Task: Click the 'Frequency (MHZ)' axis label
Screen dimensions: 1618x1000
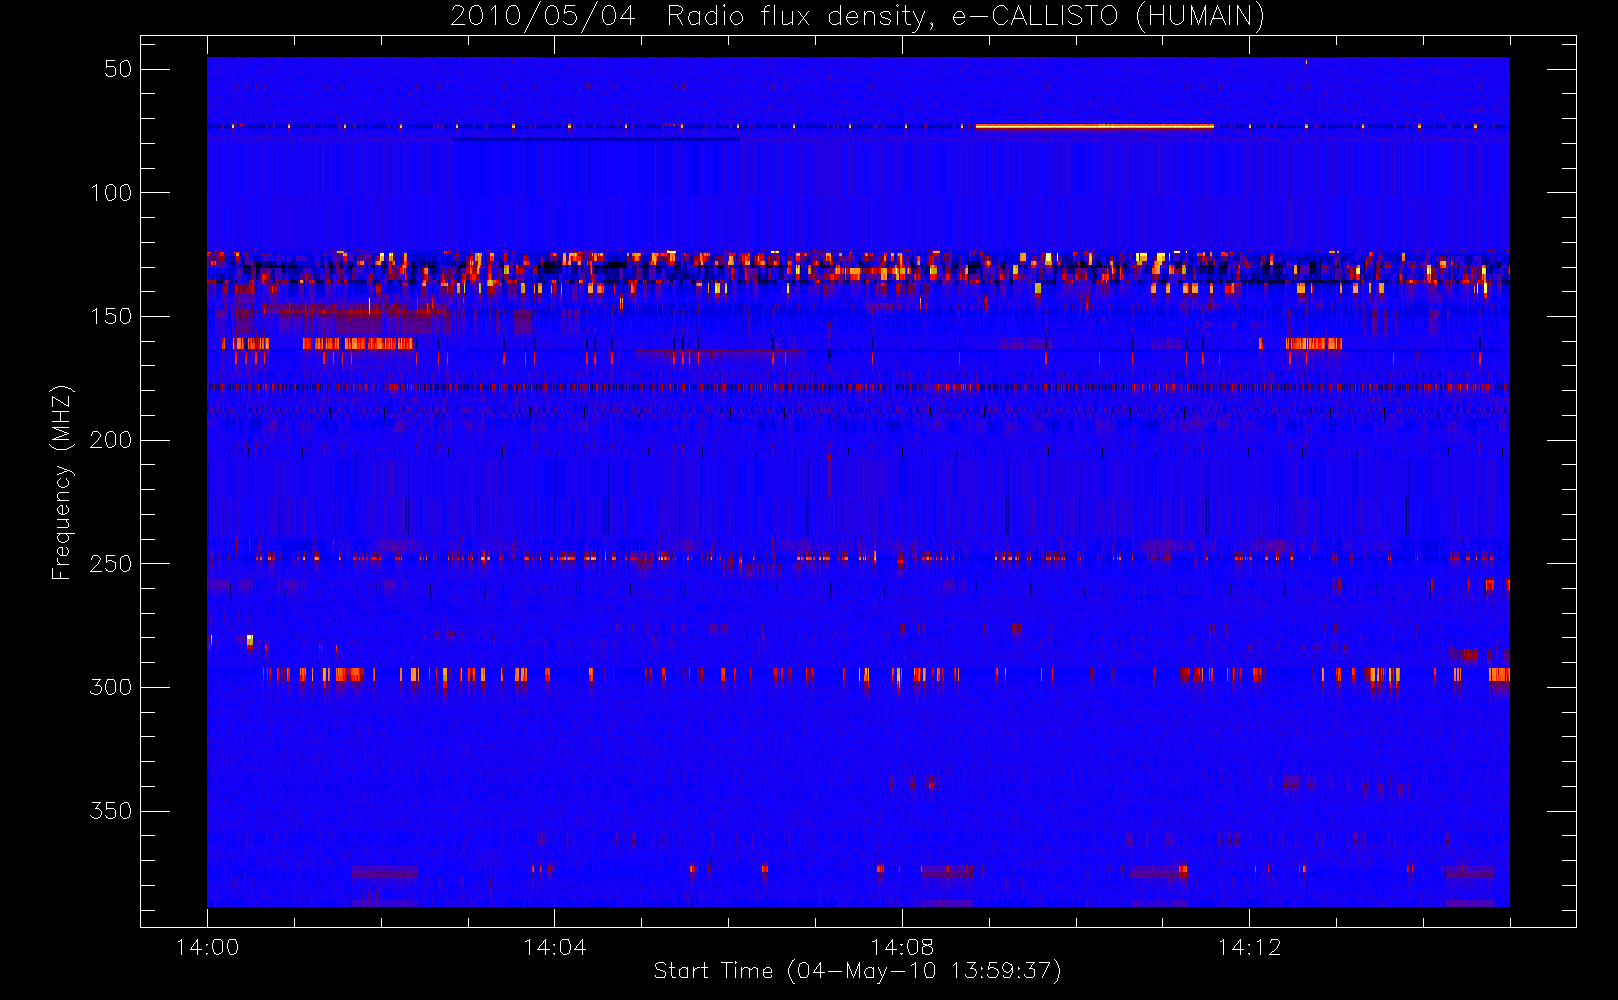Action: [62, 482]
